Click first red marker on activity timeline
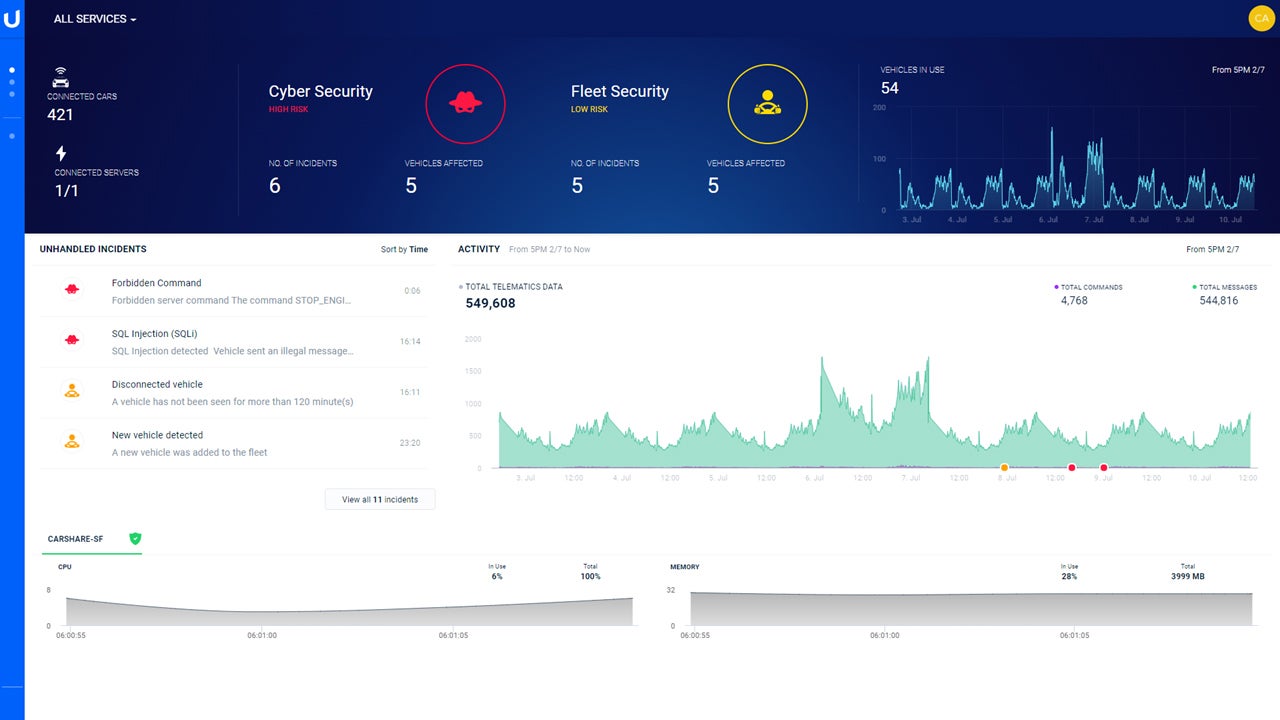1280x720 pixels. 1071,467
